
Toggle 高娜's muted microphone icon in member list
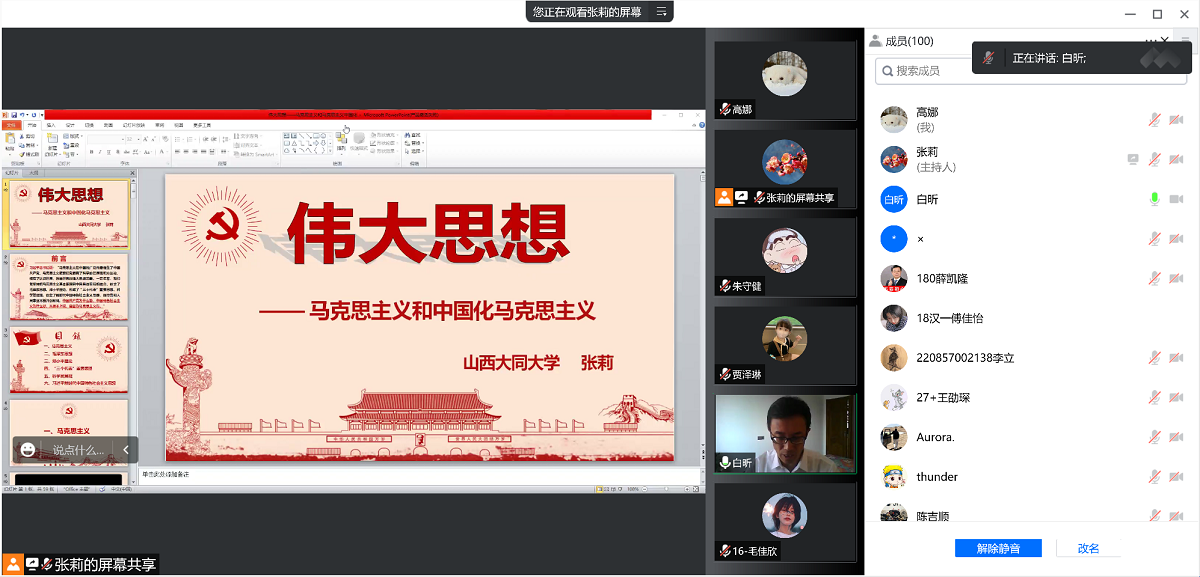(x=1154, y=120)
